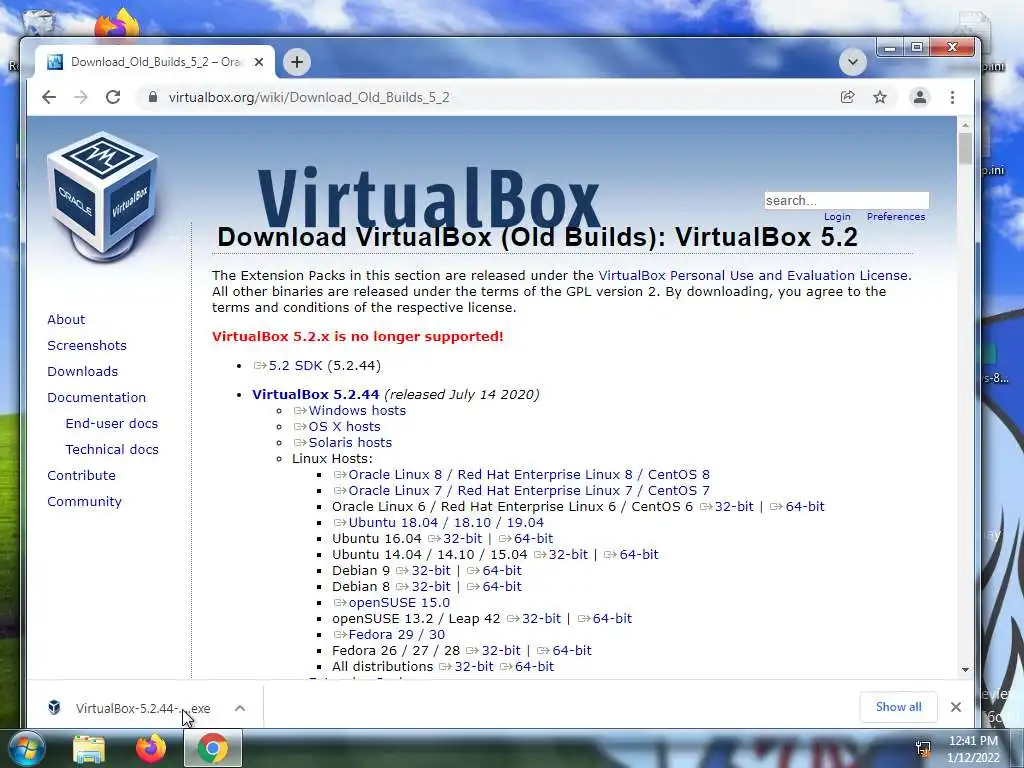Select the Download_Old_Builds_5_2 tab

click(154, 62)
